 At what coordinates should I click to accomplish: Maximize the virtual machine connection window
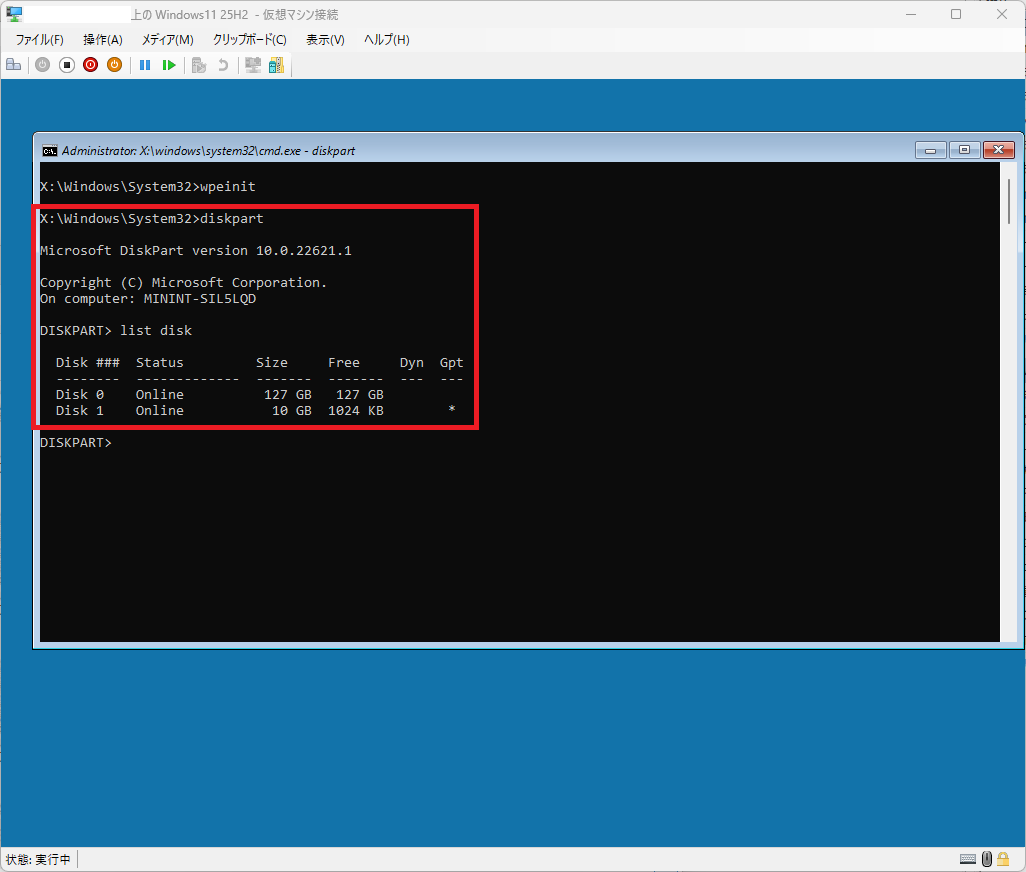pyautogui.click(x=956, y=14)
